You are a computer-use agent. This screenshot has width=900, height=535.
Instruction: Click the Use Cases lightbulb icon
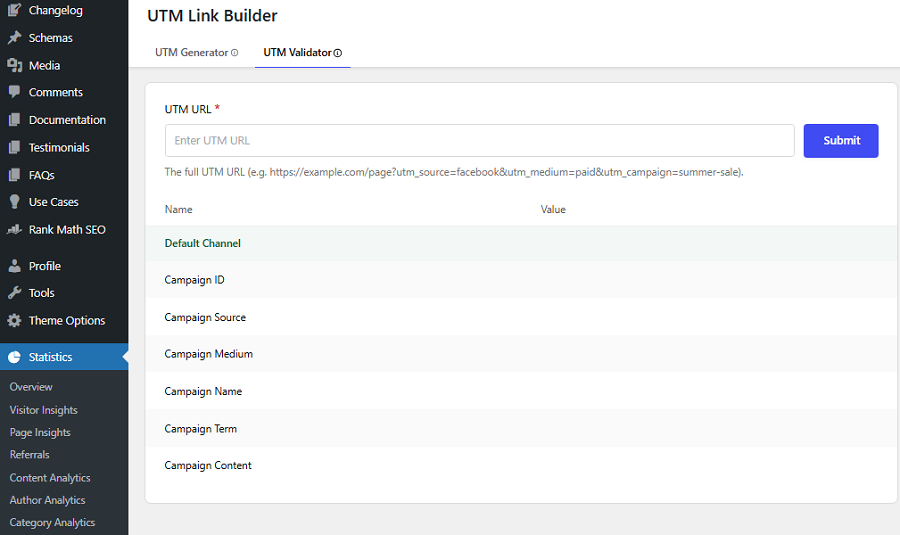click(14, 201)
